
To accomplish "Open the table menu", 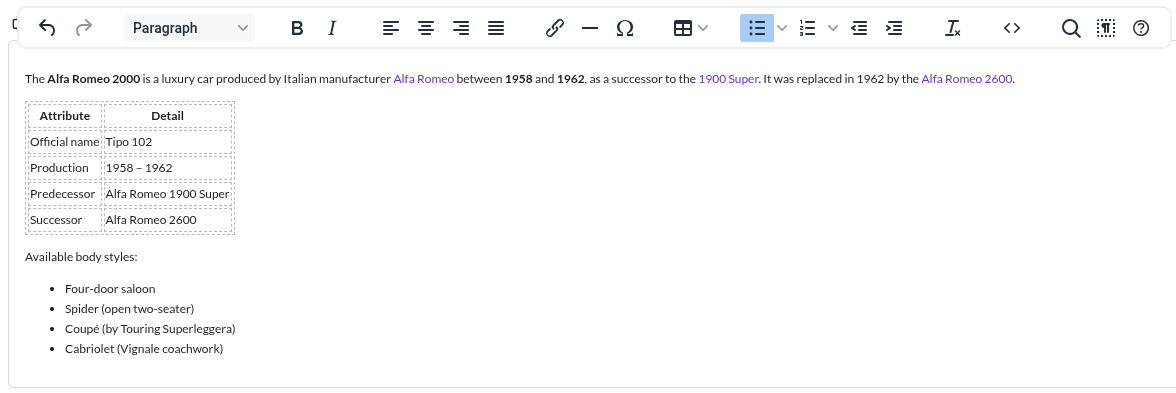I will click(x=690, y=28).
